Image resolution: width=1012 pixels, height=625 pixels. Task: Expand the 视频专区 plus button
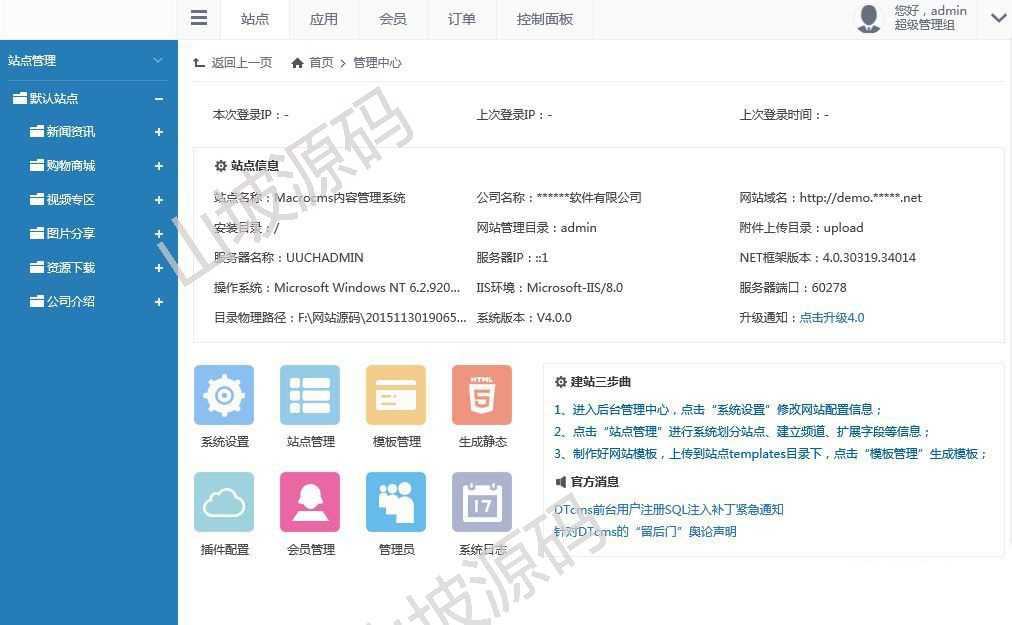coord(159,200)
